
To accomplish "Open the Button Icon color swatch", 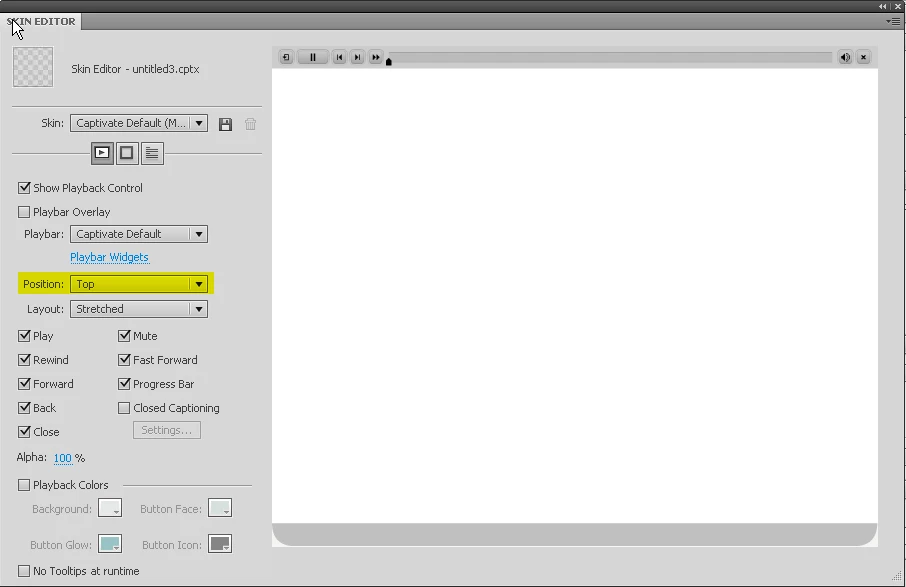I will (x=220, y=544).
